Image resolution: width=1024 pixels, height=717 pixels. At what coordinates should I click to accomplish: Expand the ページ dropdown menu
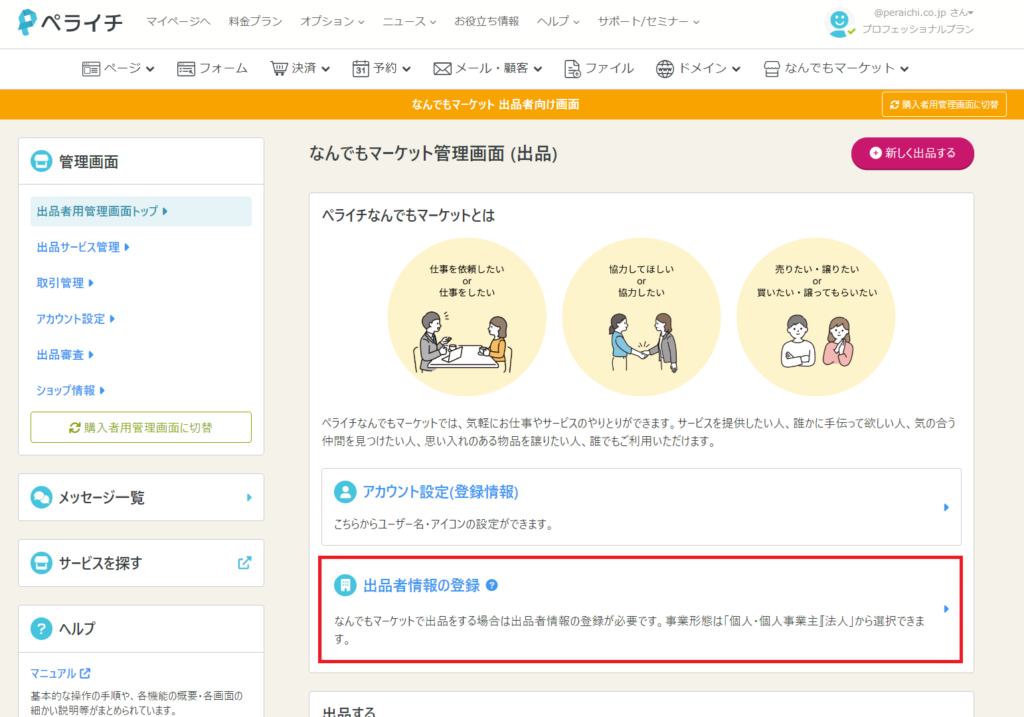coord(118,69)
